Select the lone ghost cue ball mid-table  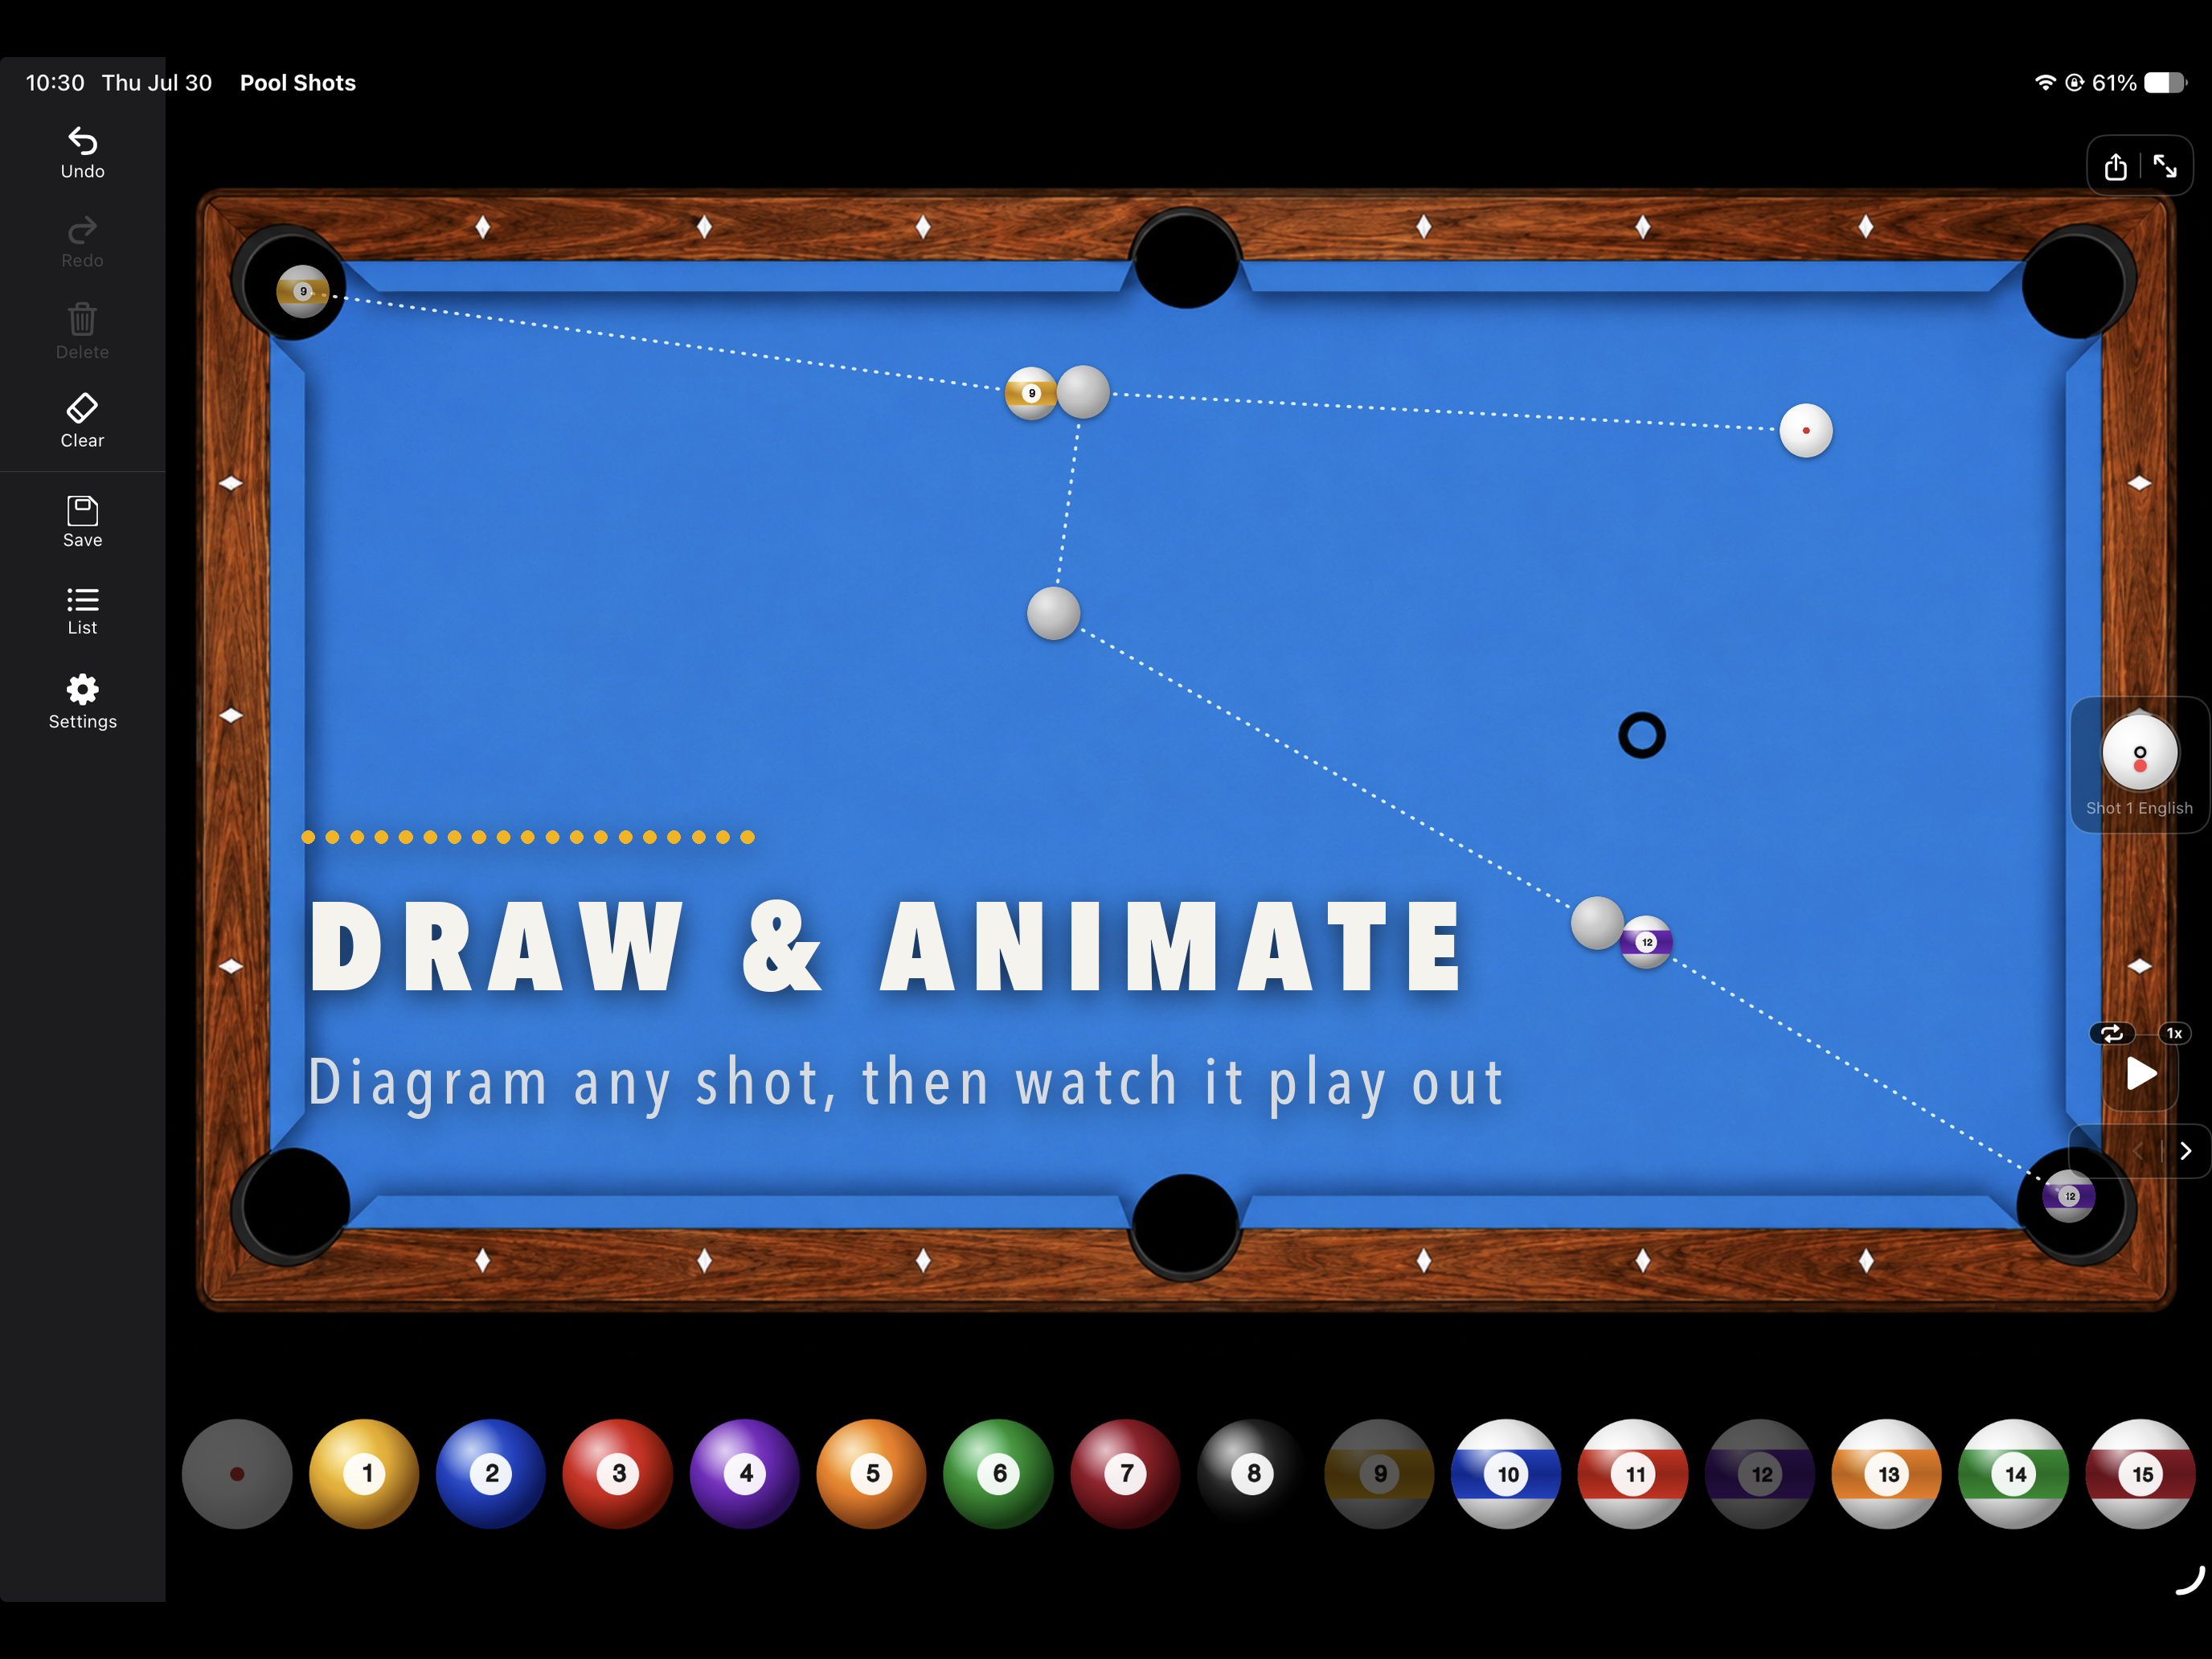[1054, 613]
